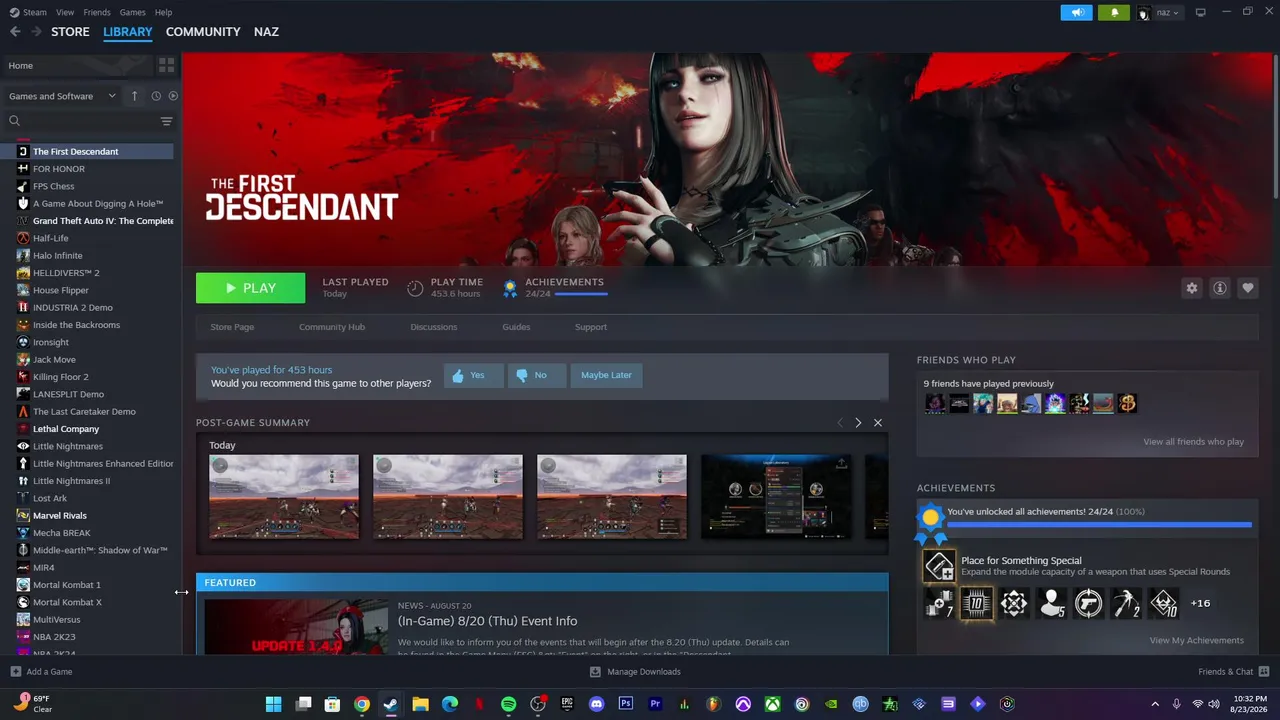Sort the library list with the up-arrow button
Image resolution: width=1280 pixels, height=720 pixels.
pos(135,96)
